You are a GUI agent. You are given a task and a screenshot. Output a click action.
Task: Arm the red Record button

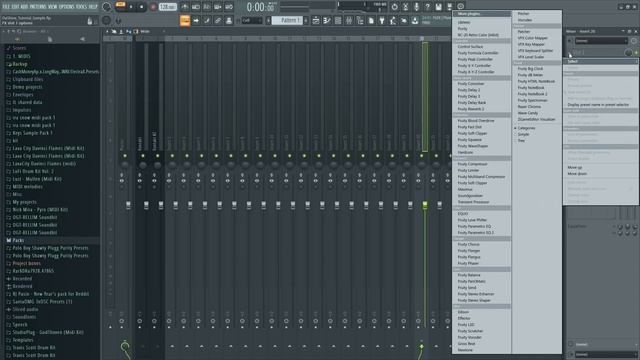pyautogui.click(x=153, y=7)
